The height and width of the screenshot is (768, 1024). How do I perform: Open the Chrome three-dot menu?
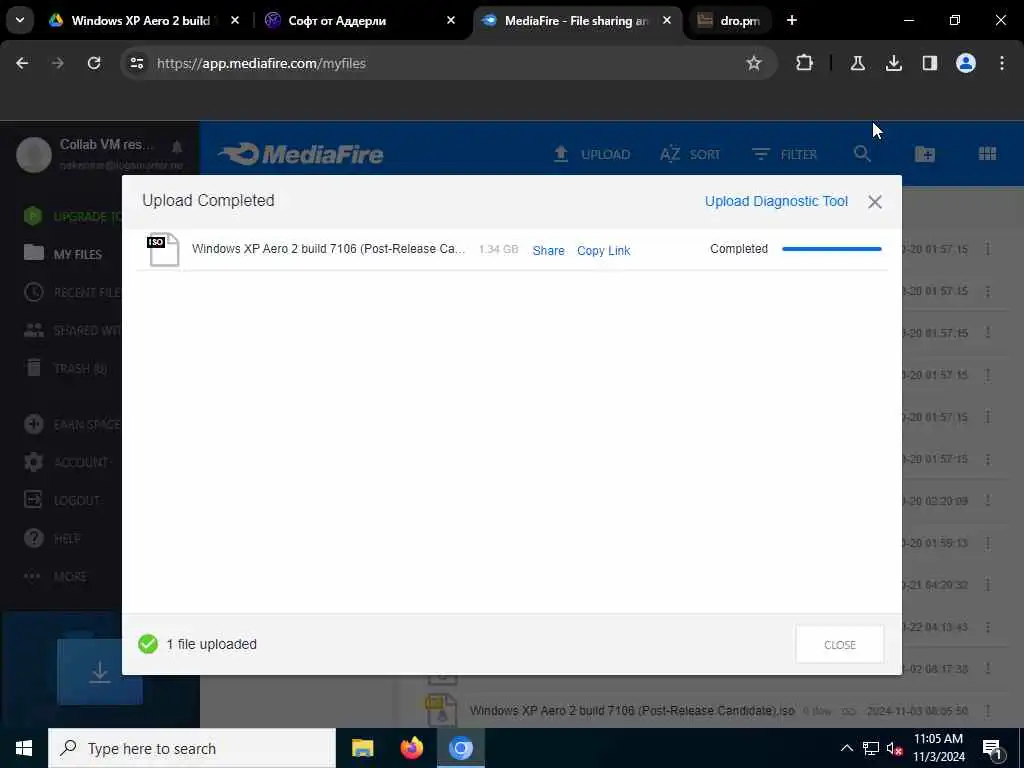pos(1002,63)
